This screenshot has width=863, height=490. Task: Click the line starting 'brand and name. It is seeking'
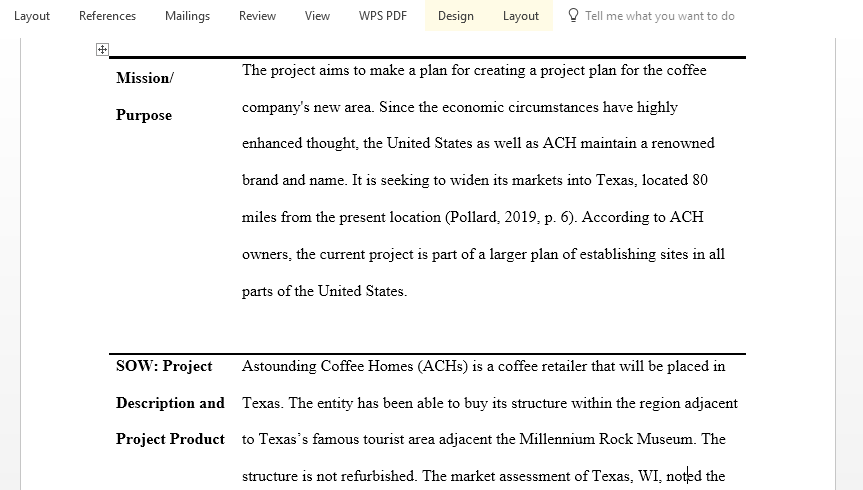point(474,180)
